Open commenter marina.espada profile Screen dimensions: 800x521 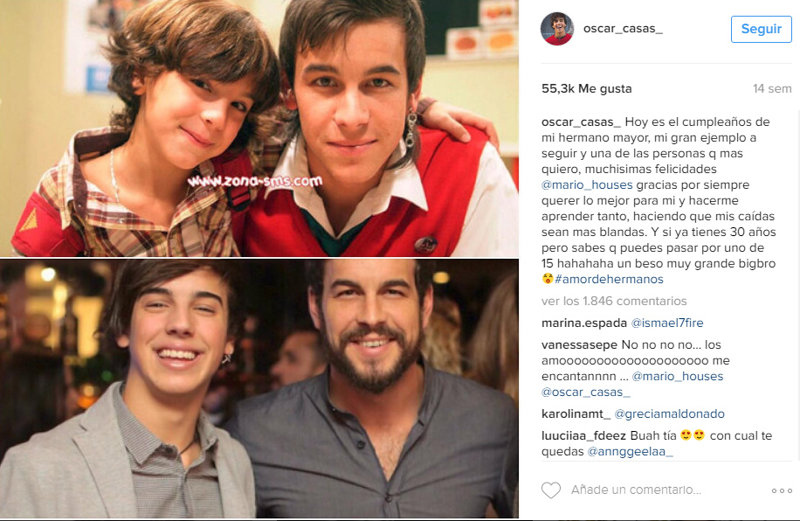coord(584,323)
